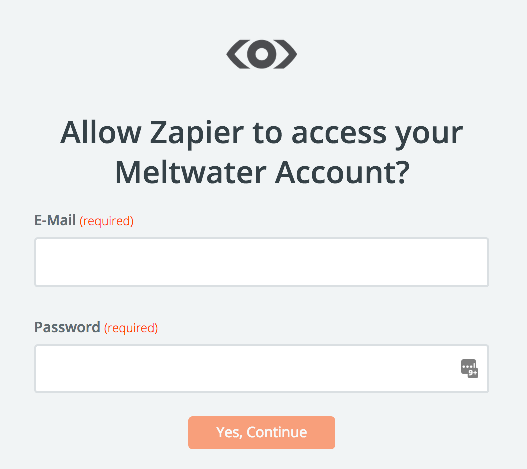
Task: Click the Yes, Continue button
Action: pos(261,432)
